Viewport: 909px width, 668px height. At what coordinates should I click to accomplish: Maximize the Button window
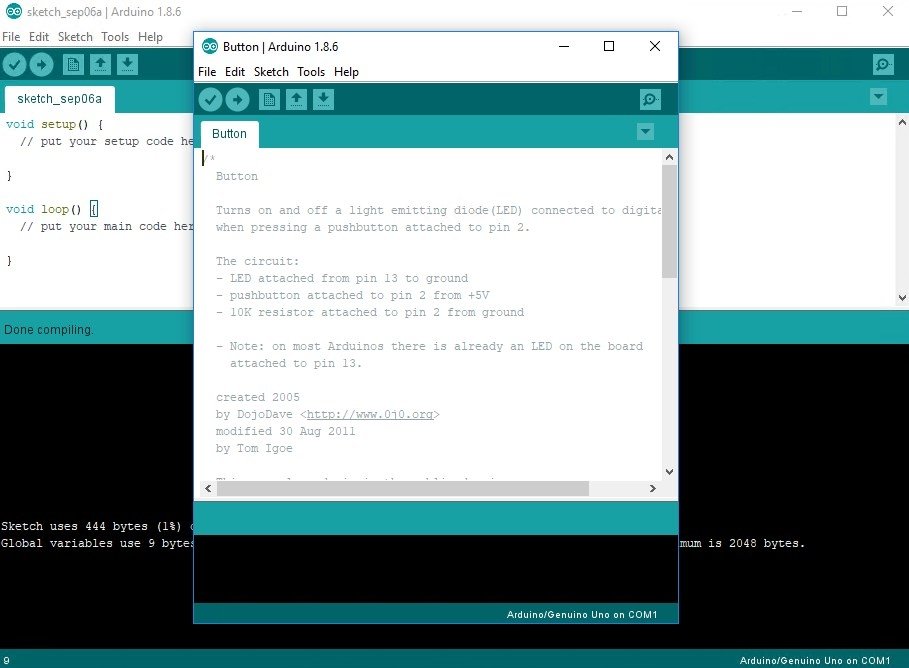coord(609,46)
